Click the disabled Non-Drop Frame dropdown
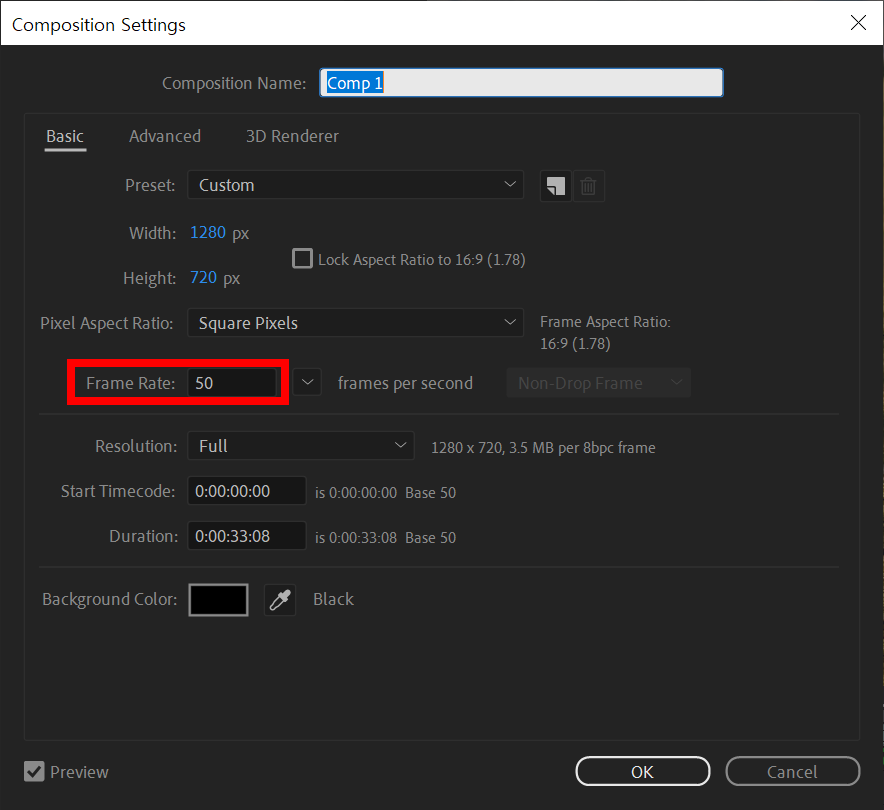Screen dimensions: 884x810 click(x=599, y=383)
